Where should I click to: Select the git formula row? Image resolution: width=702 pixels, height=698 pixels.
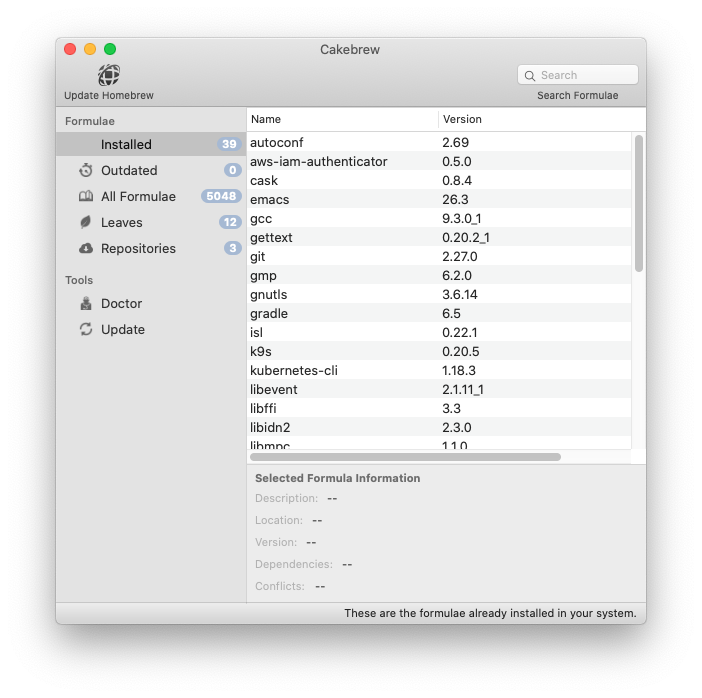point(439,257)
